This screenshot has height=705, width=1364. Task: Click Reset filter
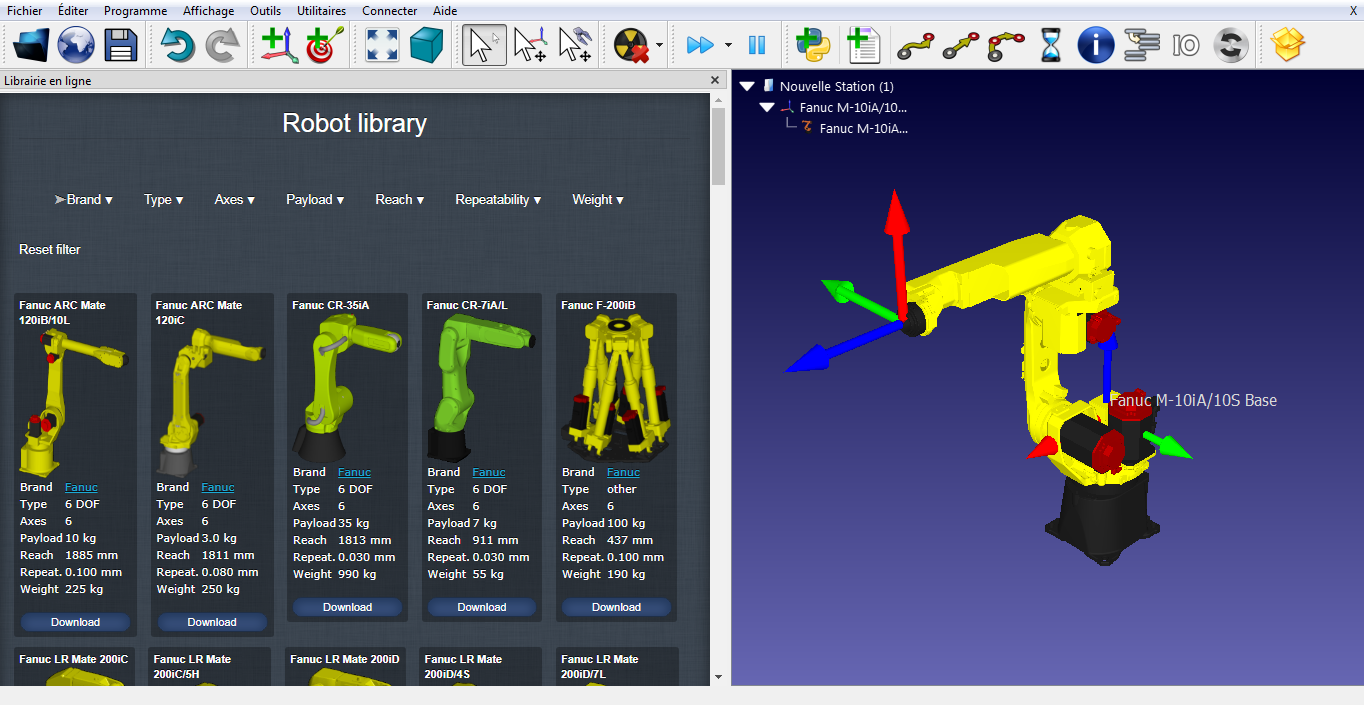(x=50, y=250)
